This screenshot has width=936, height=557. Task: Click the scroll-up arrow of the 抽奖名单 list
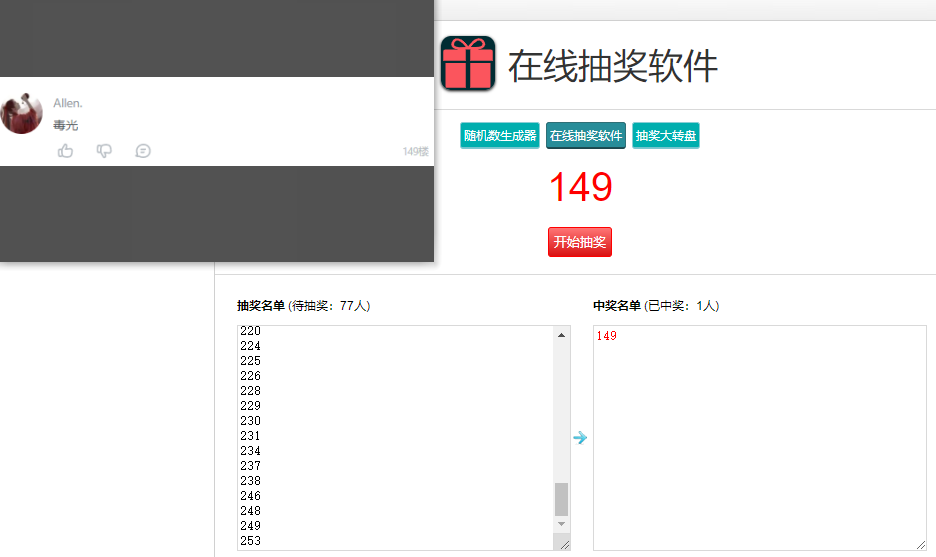coord(561,335)
